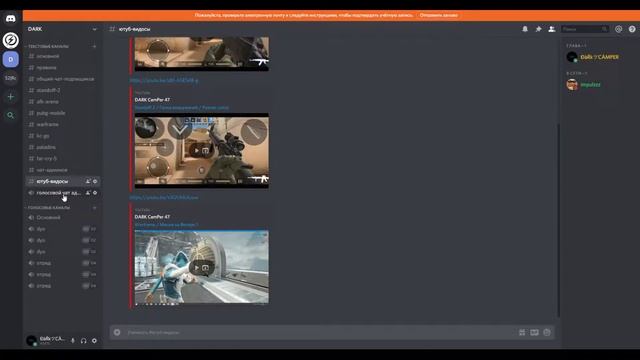Open the emoji picker in the message bar
The height and width of the screenshot is (360, 640).
[547, 332]
